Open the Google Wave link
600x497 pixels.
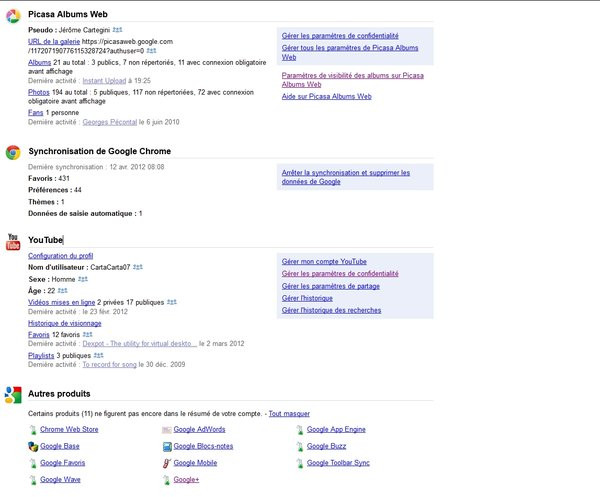click(x=60, y=479)
